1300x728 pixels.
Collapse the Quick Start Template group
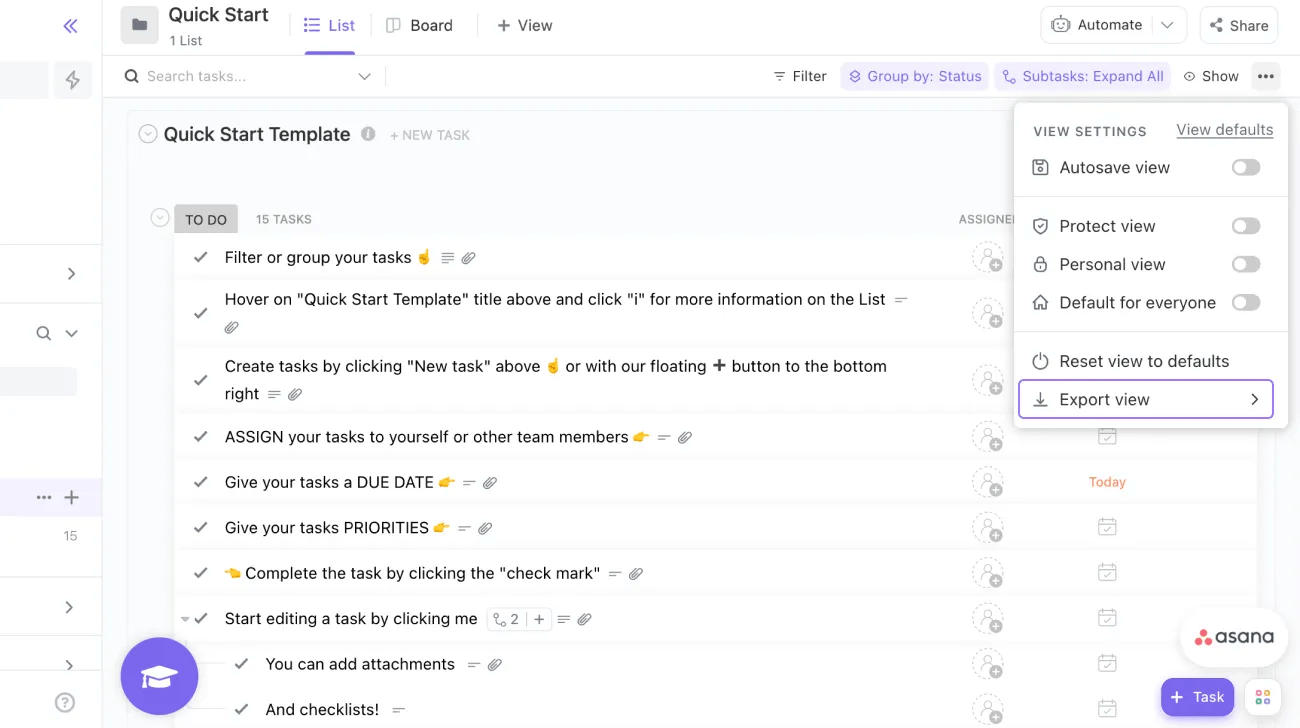coord(146,133)
